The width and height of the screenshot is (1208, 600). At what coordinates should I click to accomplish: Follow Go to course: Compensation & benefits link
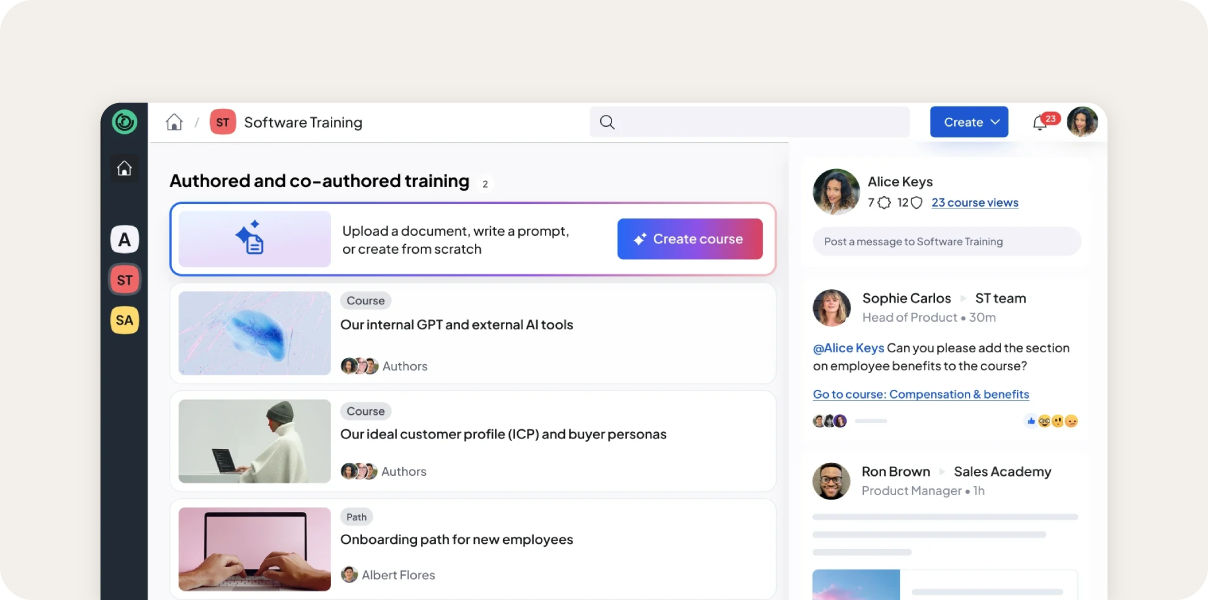(921, 394)
